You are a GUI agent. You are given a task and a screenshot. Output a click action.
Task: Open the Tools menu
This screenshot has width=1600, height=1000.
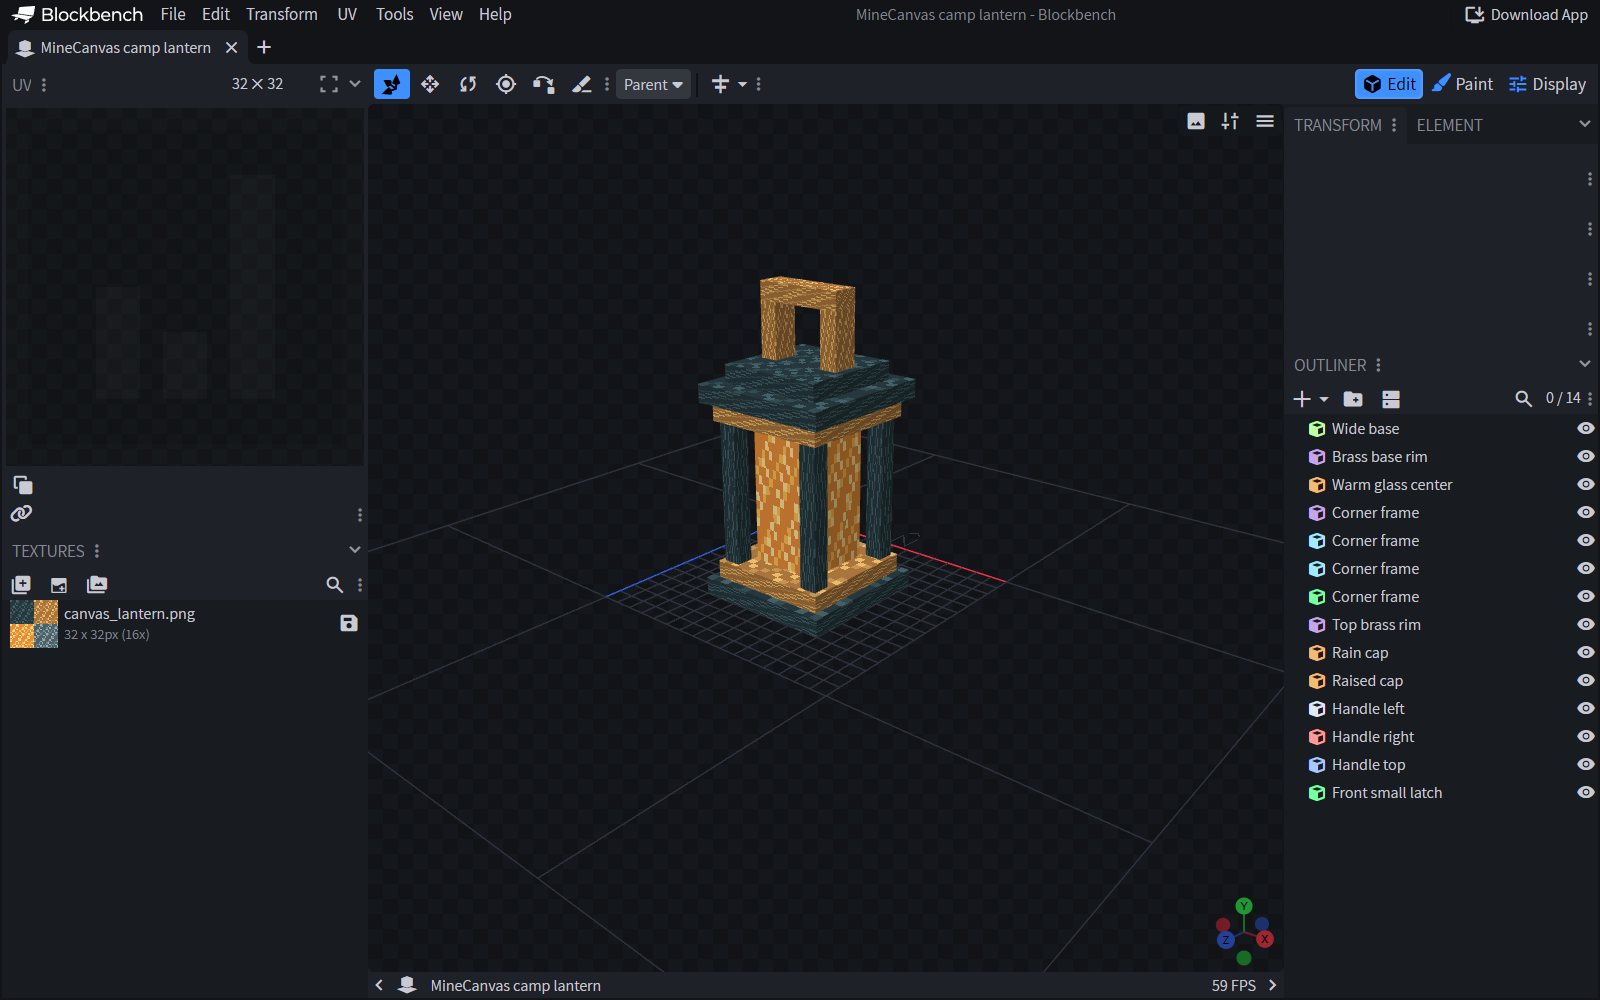[395, 14]
